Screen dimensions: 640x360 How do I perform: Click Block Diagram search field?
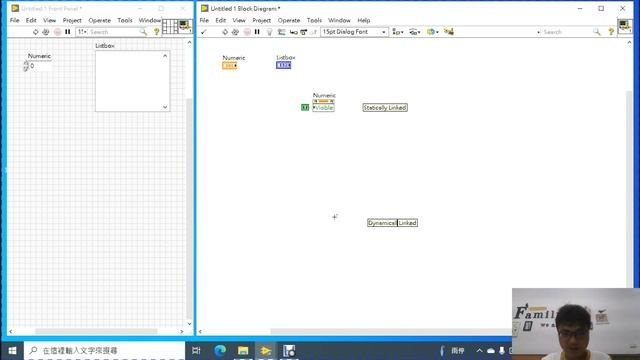click(567, 32)
